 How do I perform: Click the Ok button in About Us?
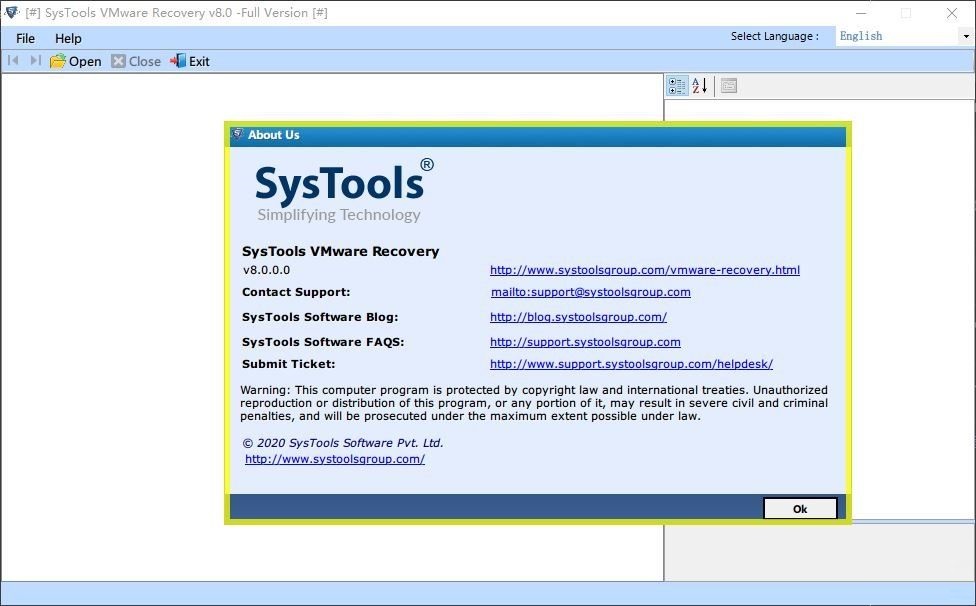click(800, 509)
